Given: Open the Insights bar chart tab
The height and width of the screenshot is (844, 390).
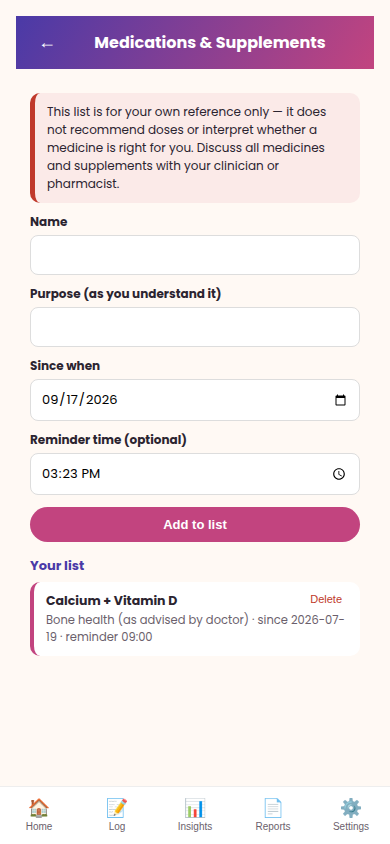Looking at the screenshot, I should (195, 807).
